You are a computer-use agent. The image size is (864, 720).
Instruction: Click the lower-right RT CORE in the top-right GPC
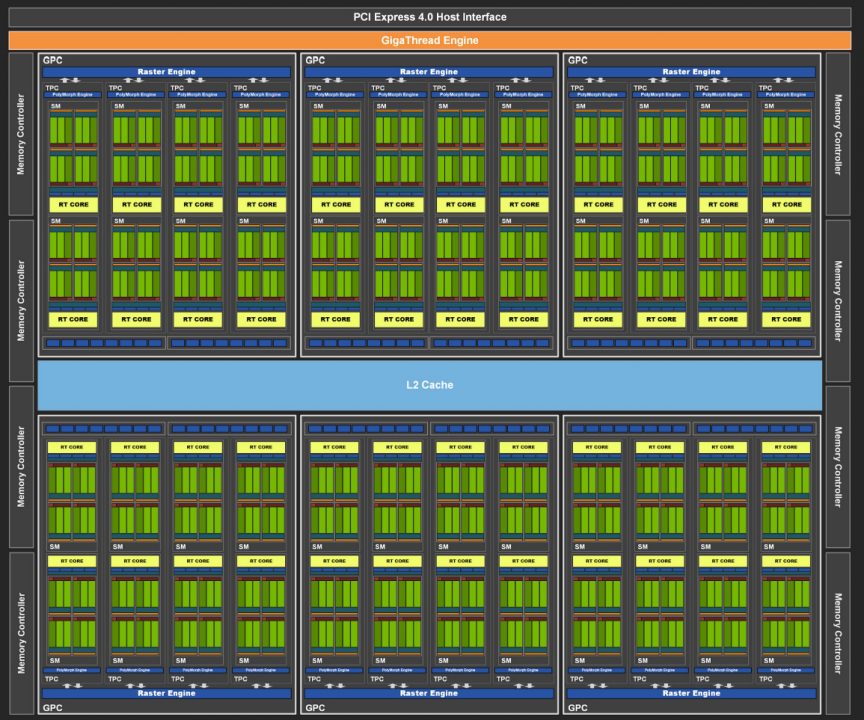(x=785, y=319)
